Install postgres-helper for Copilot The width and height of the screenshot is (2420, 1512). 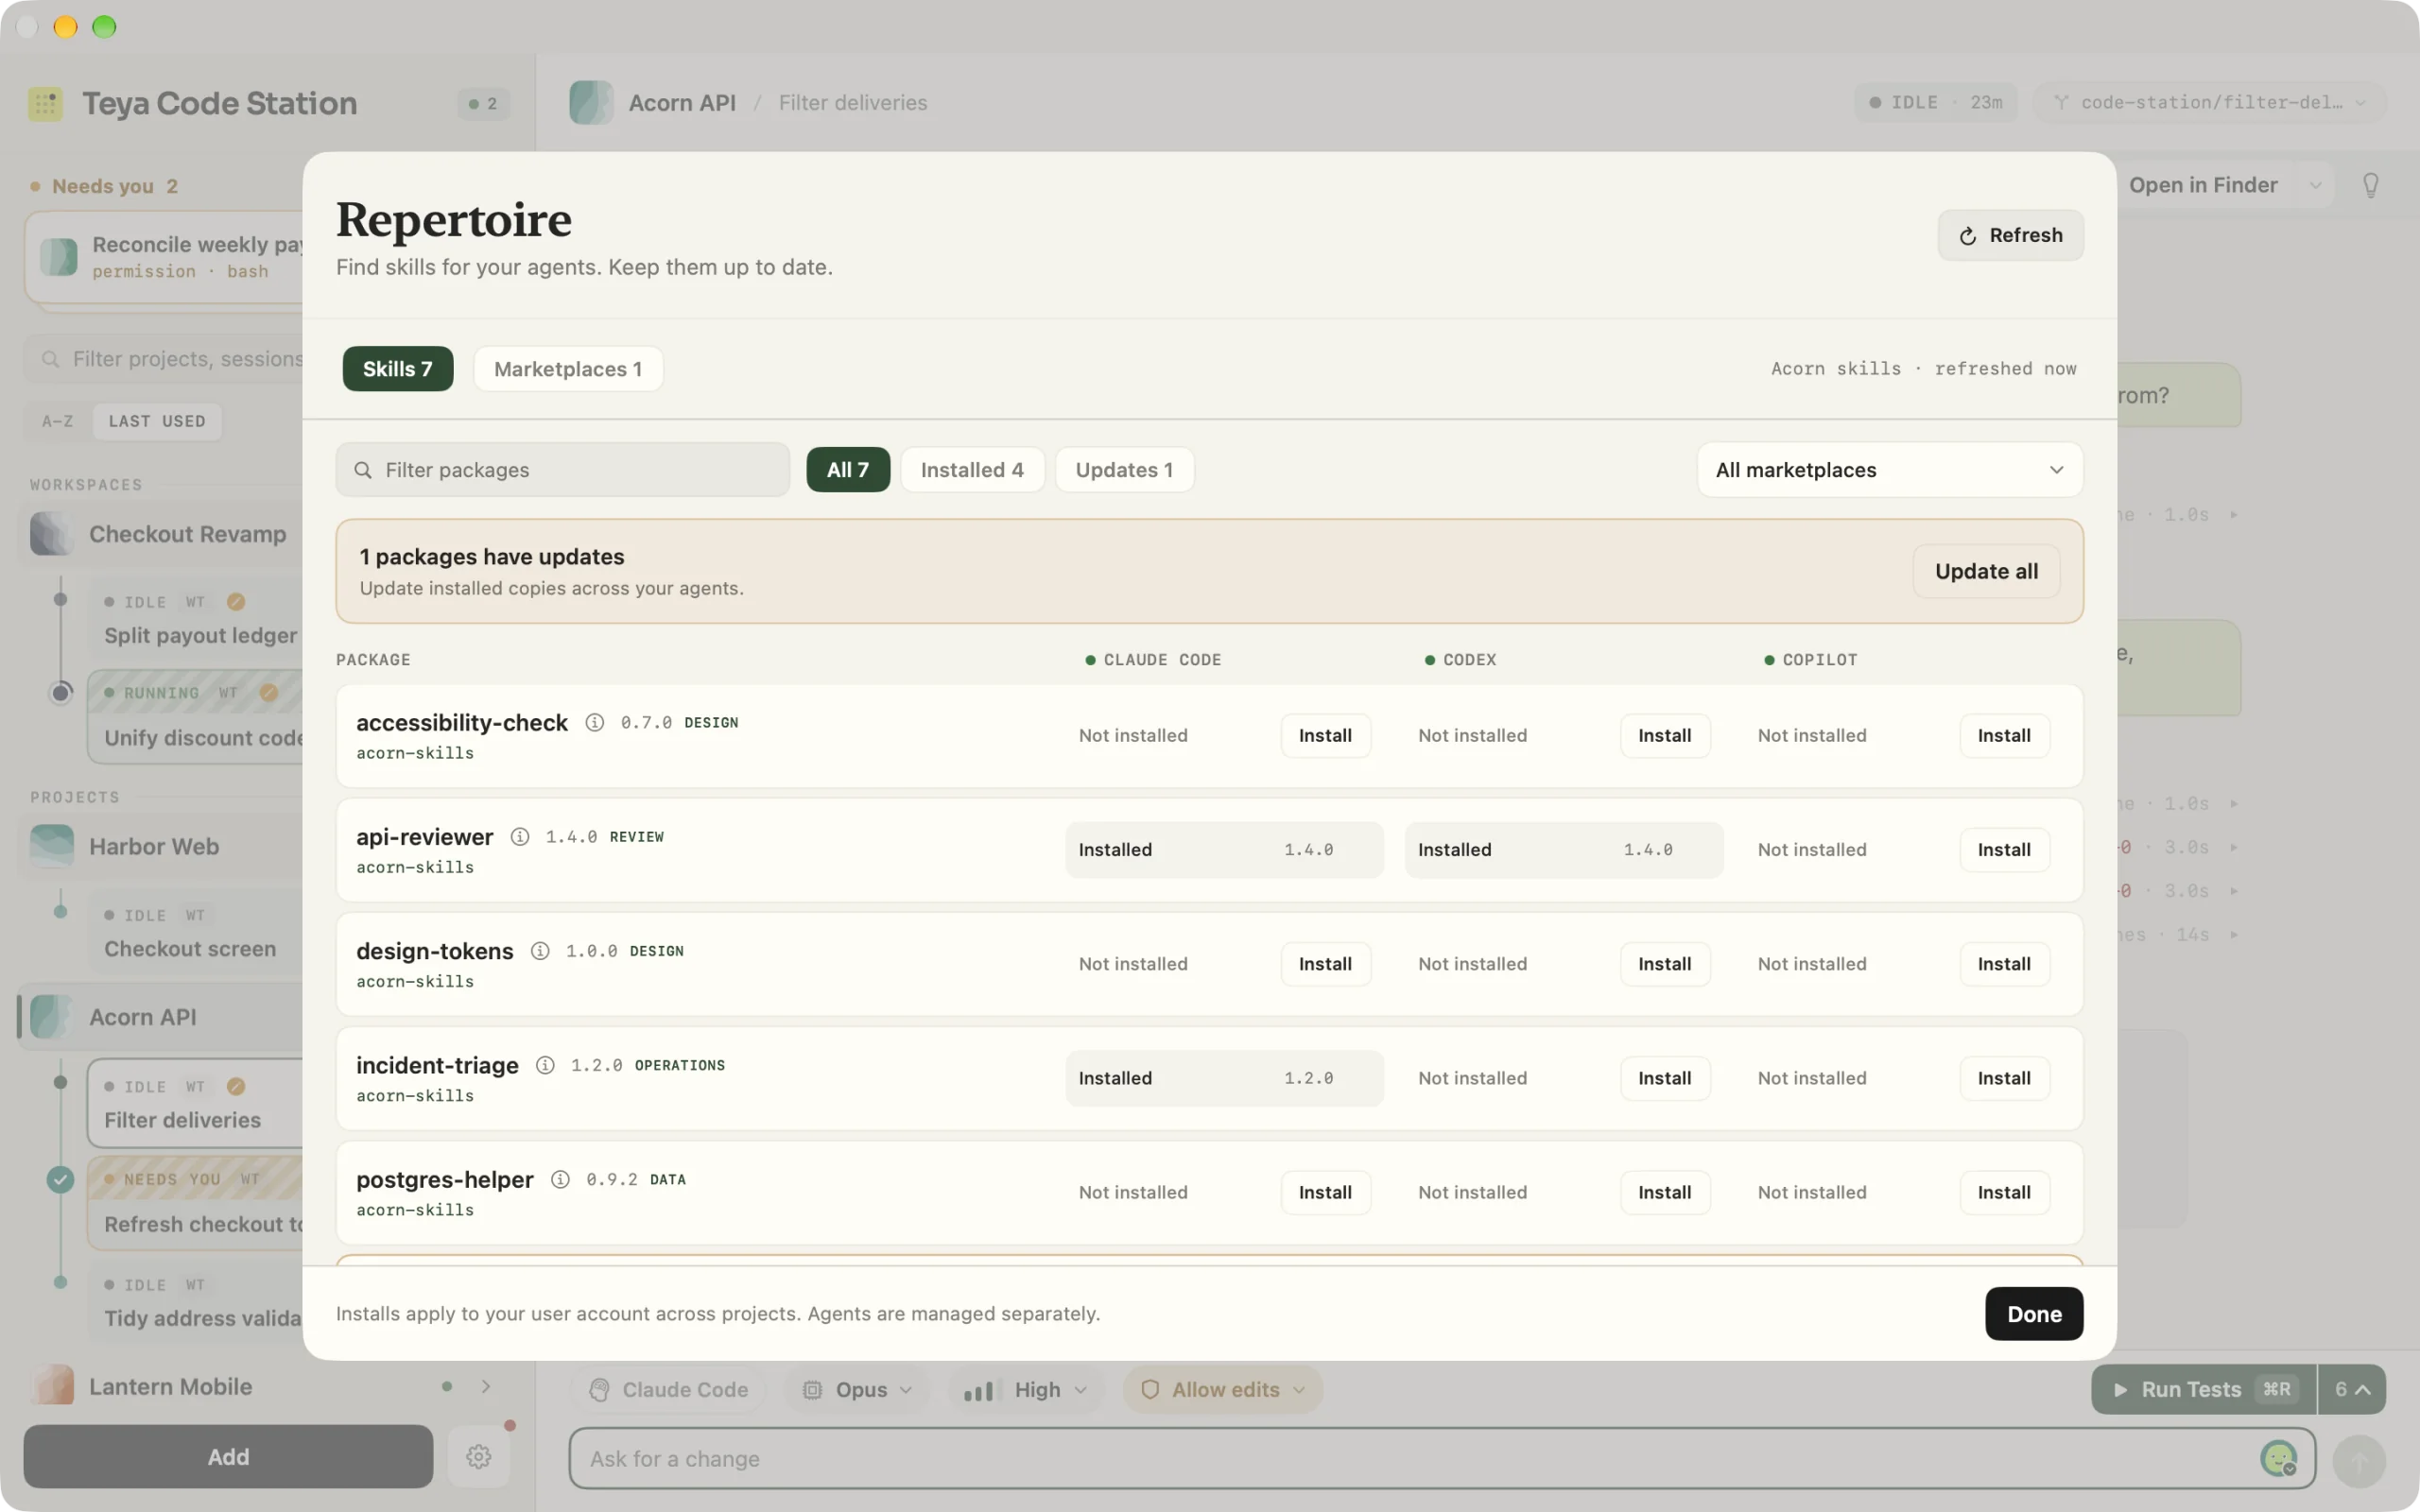(2004, 1192)
